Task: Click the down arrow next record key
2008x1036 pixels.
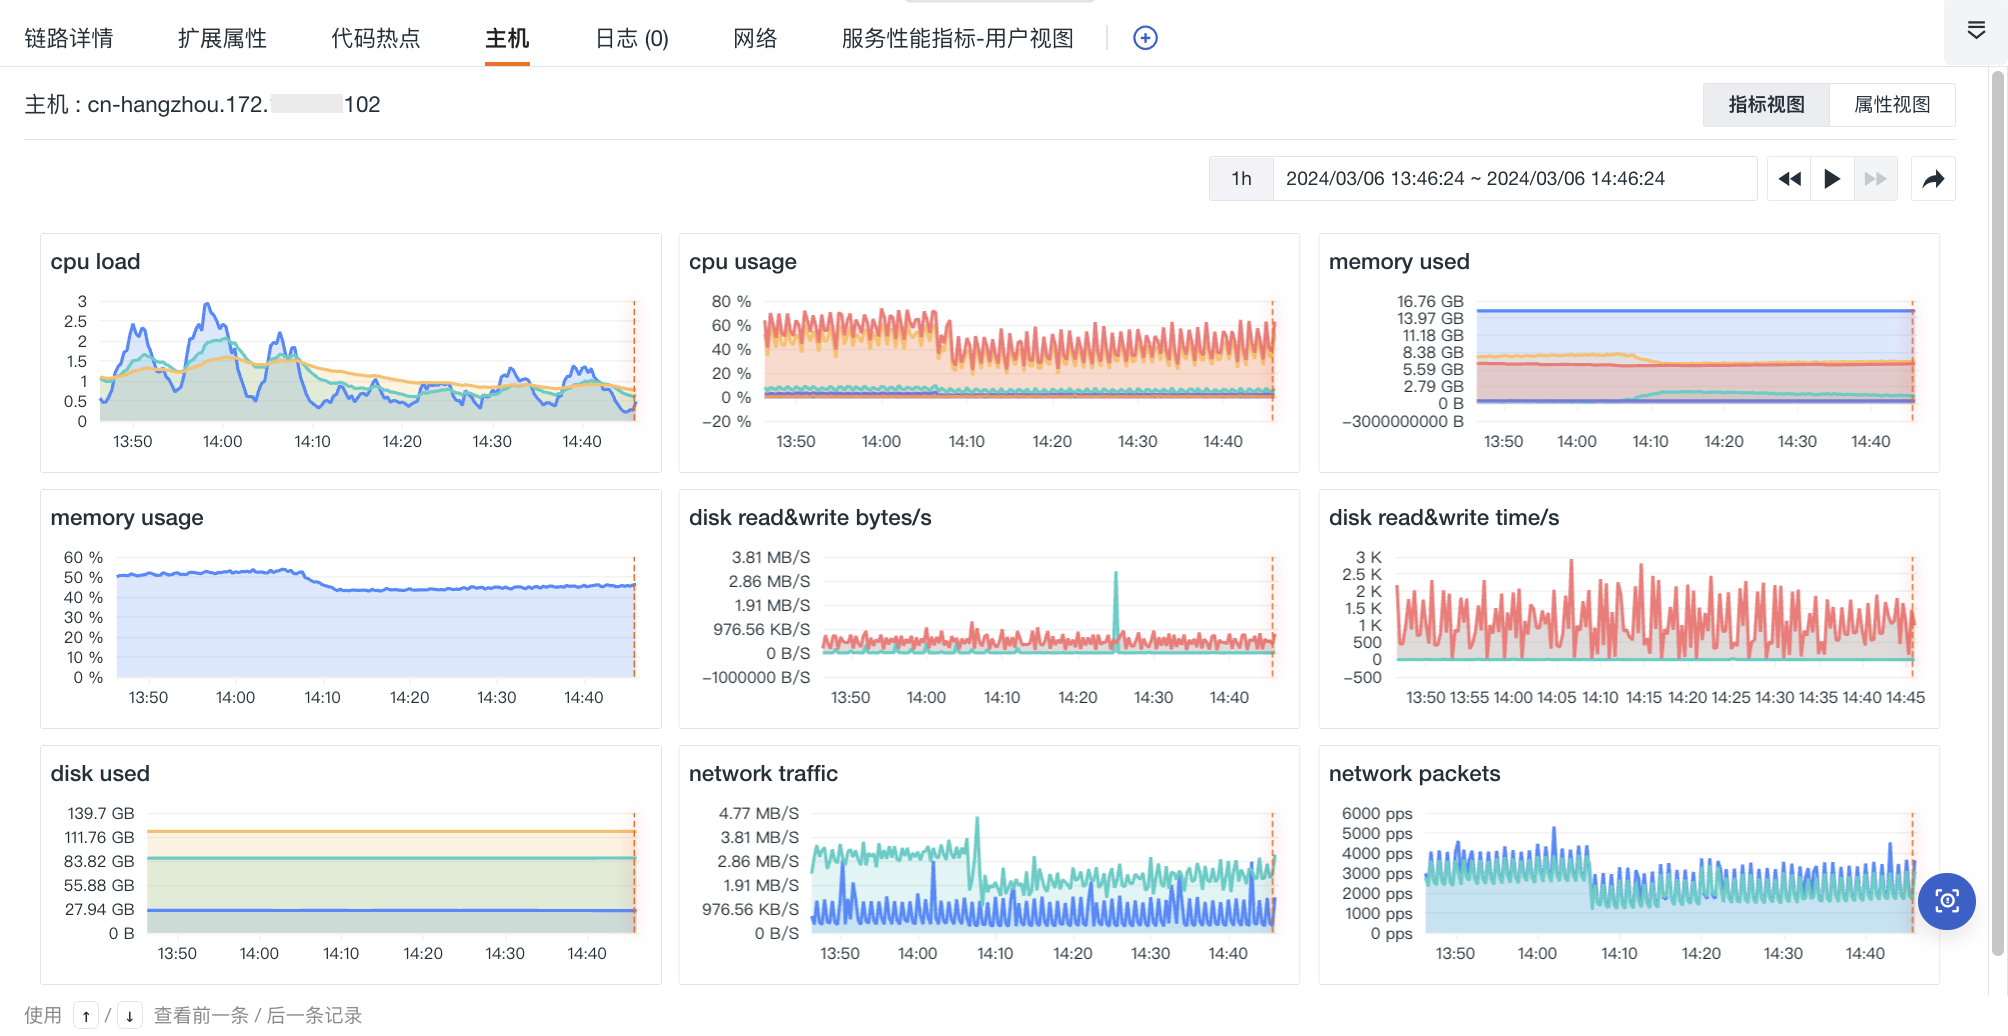Action: [130, 1016]
